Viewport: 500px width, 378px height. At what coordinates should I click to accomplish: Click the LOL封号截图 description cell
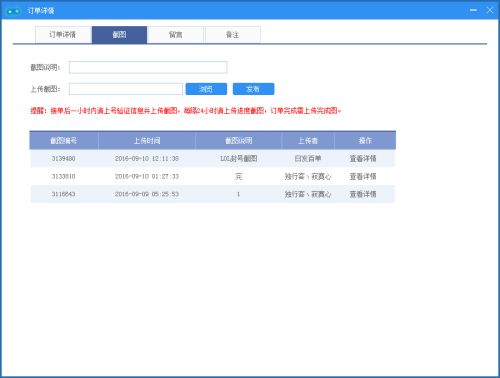coord(239,158)
